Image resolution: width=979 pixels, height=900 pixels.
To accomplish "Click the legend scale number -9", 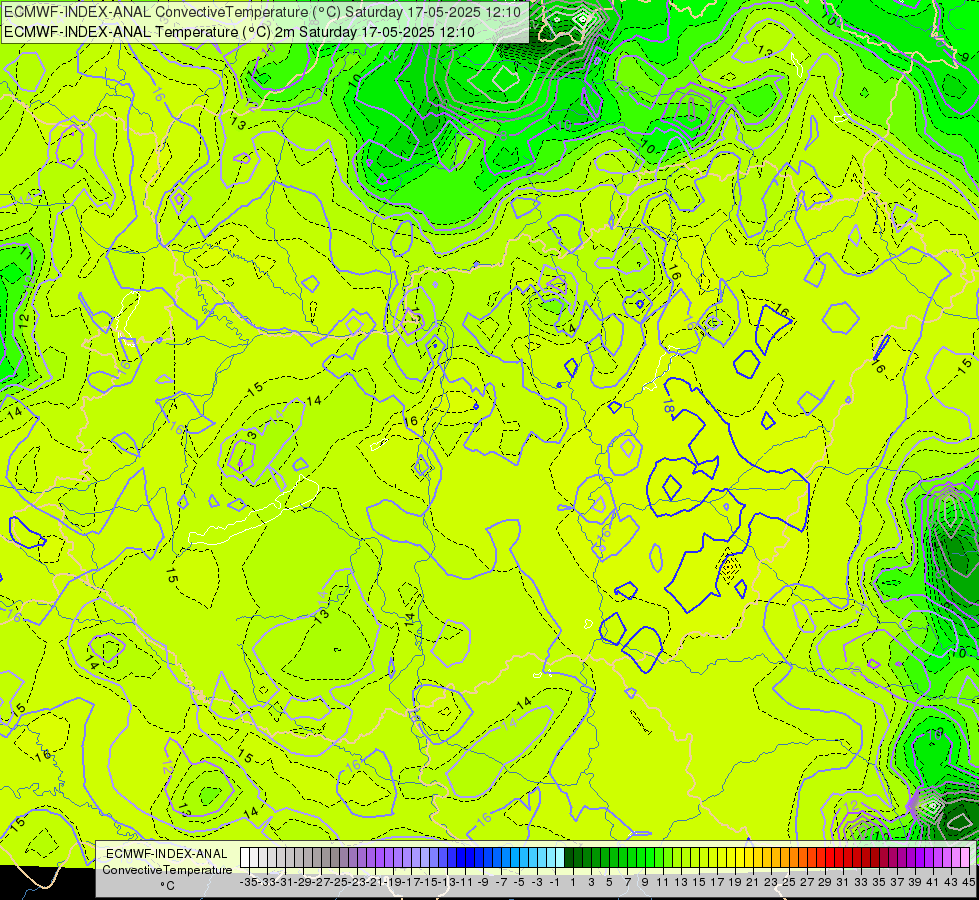I will 483,882.
